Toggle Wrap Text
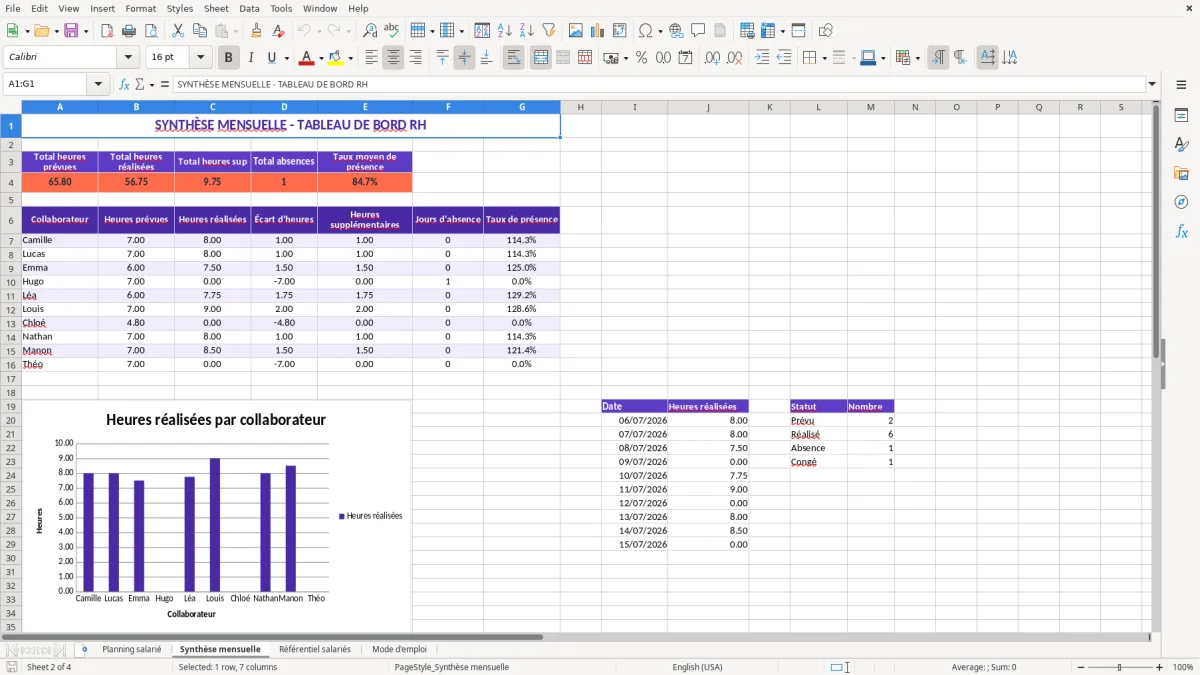Viewport: 1200px width, 675px height. point(514,58)
